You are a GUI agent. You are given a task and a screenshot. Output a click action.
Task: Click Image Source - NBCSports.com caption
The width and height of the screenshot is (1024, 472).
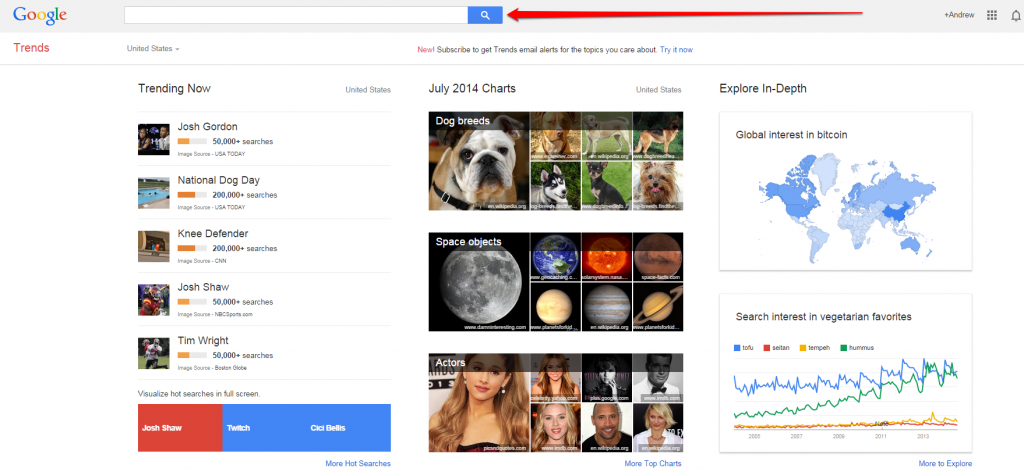point(215,315)
